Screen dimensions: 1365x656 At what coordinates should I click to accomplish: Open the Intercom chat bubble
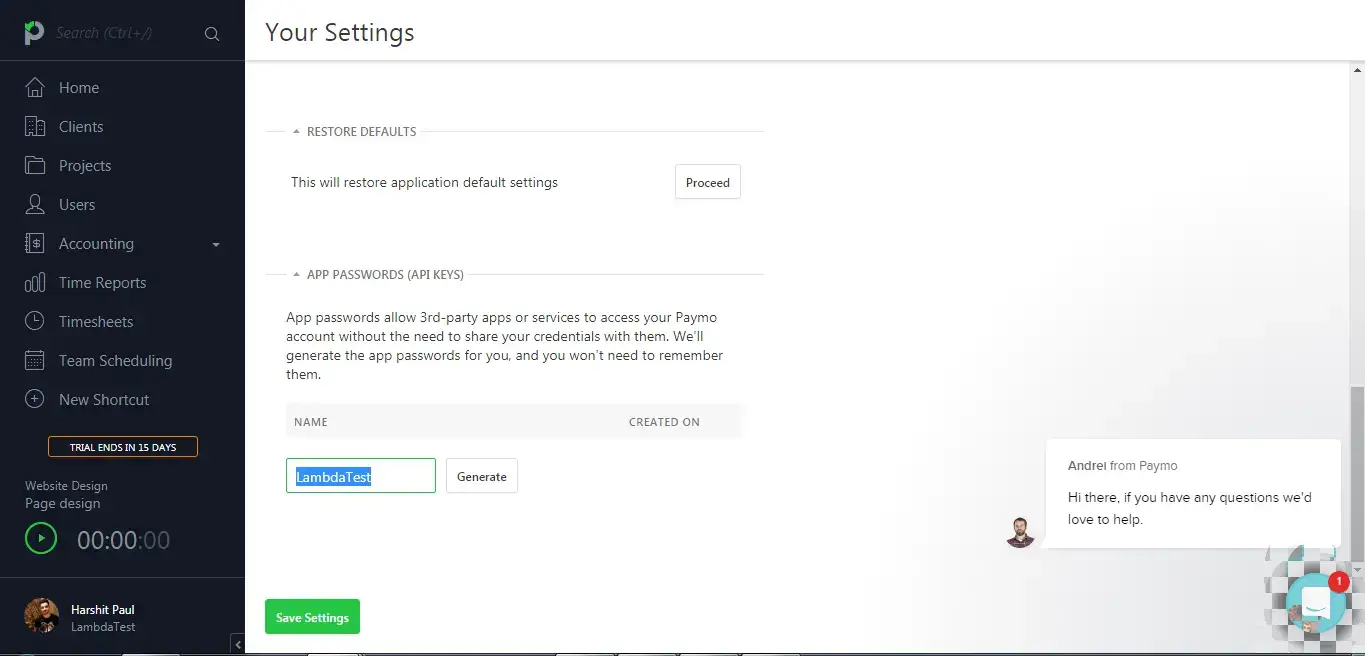(1316, 602)
